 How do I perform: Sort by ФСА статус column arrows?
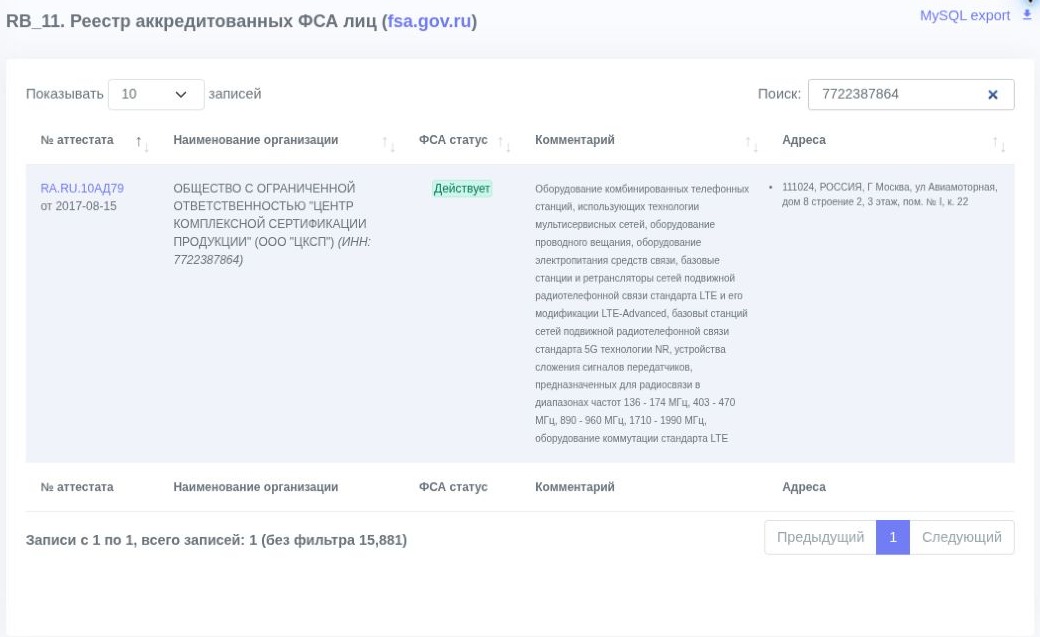pos(504,142)
